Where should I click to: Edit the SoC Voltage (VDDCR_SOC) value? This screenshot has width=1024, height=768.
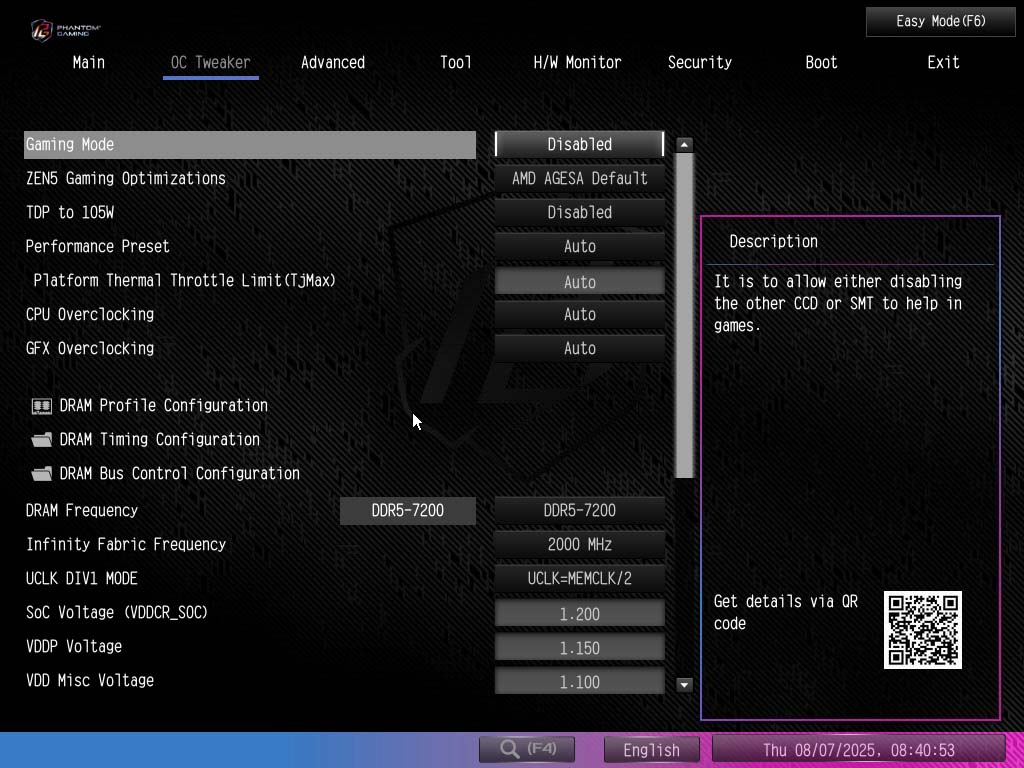pyautogui.click(x=578, y=612)
